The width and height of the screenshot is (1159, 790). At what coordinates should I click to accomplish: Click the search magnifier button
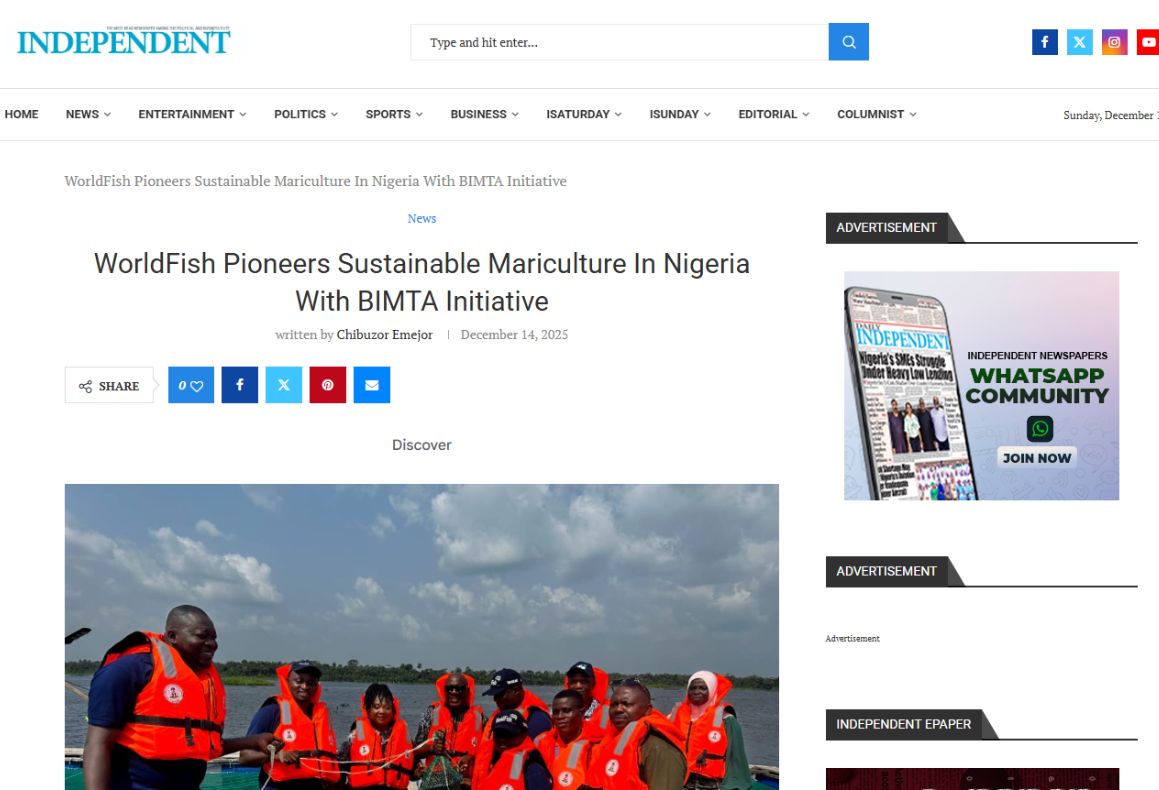[x=848, y=42]
